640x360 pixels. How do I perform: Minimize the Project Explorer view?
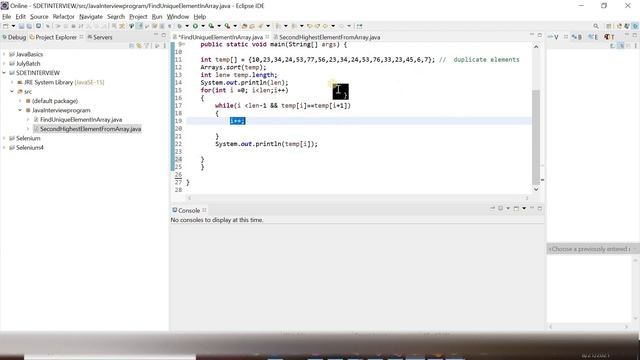tap(156, 36)
